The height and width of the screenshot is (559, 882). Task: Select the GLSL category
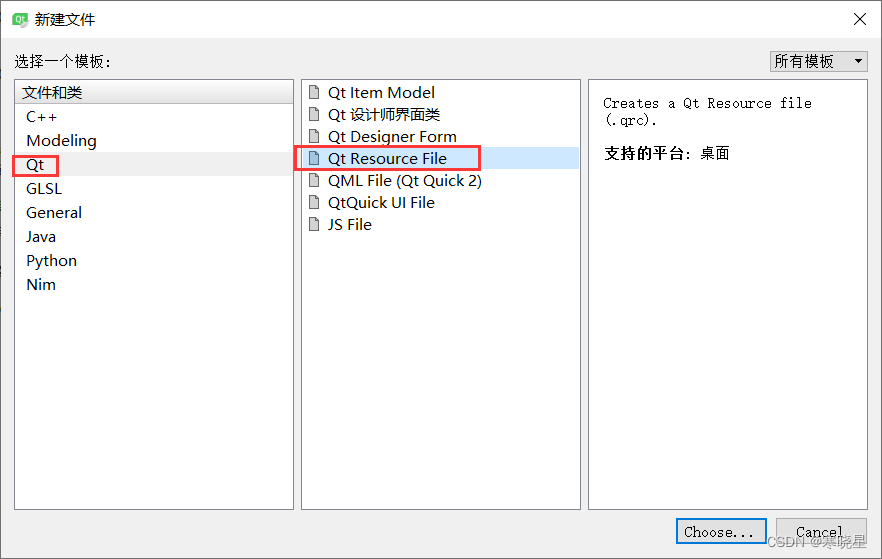154,188
